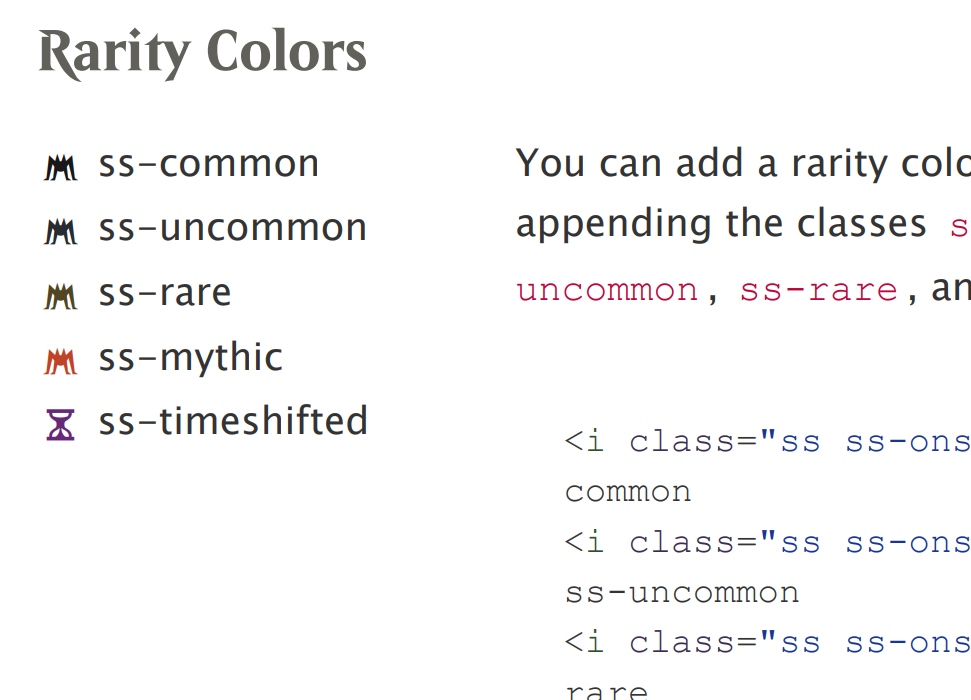Click the gold ss-rare set icon
Screen dimensions: 971x700
pyautogui.click(x=61, y=296)
